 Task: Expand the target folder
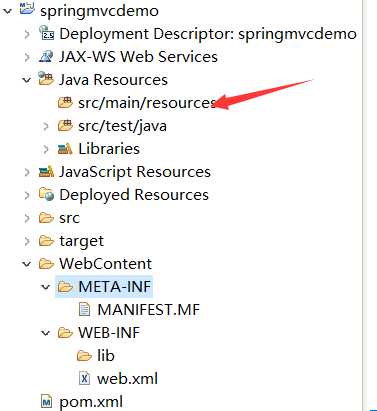pos(27,241)
